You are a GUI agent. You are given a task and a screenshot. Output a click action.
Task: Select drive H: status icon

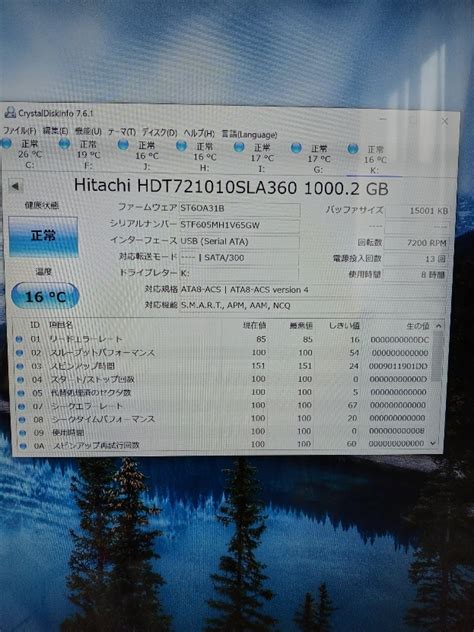(181, 146)
